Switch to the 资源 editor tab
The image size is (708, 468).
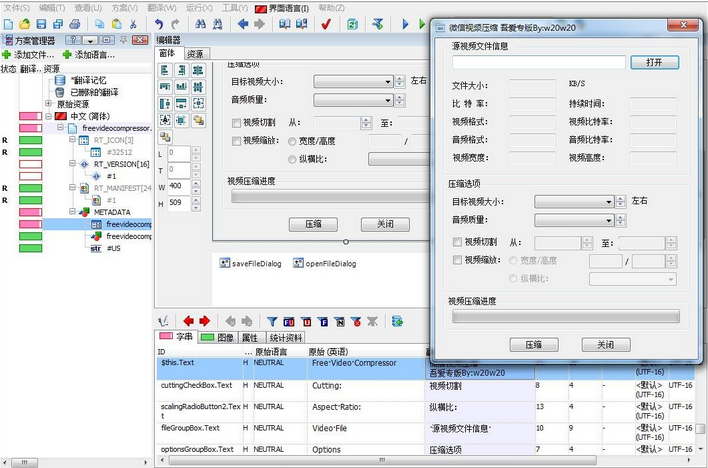[195, 54]
